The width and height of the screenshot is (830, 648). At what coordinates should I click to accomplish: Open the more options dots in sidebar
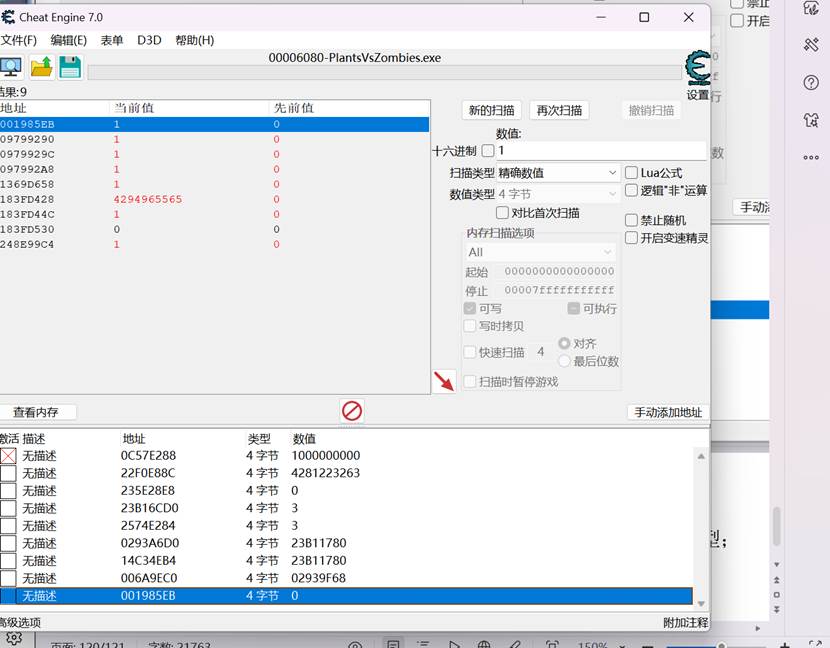pos(811,157)
